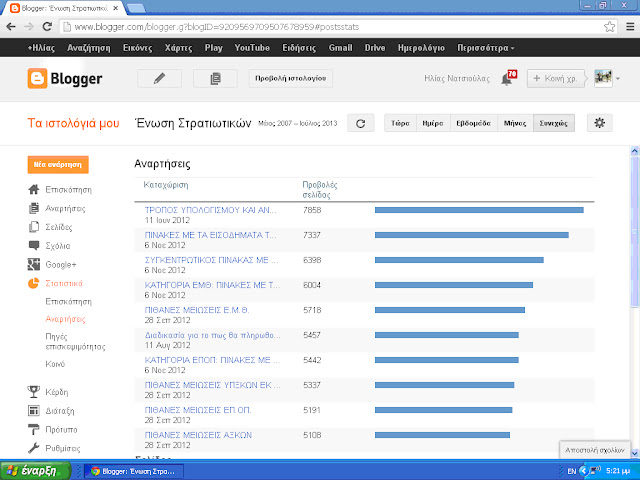The width and height of the screenshot is (640, 480).
Task: Open Χάρτες in Google bar
Action: pyautogui.click(x=178, y=48)
